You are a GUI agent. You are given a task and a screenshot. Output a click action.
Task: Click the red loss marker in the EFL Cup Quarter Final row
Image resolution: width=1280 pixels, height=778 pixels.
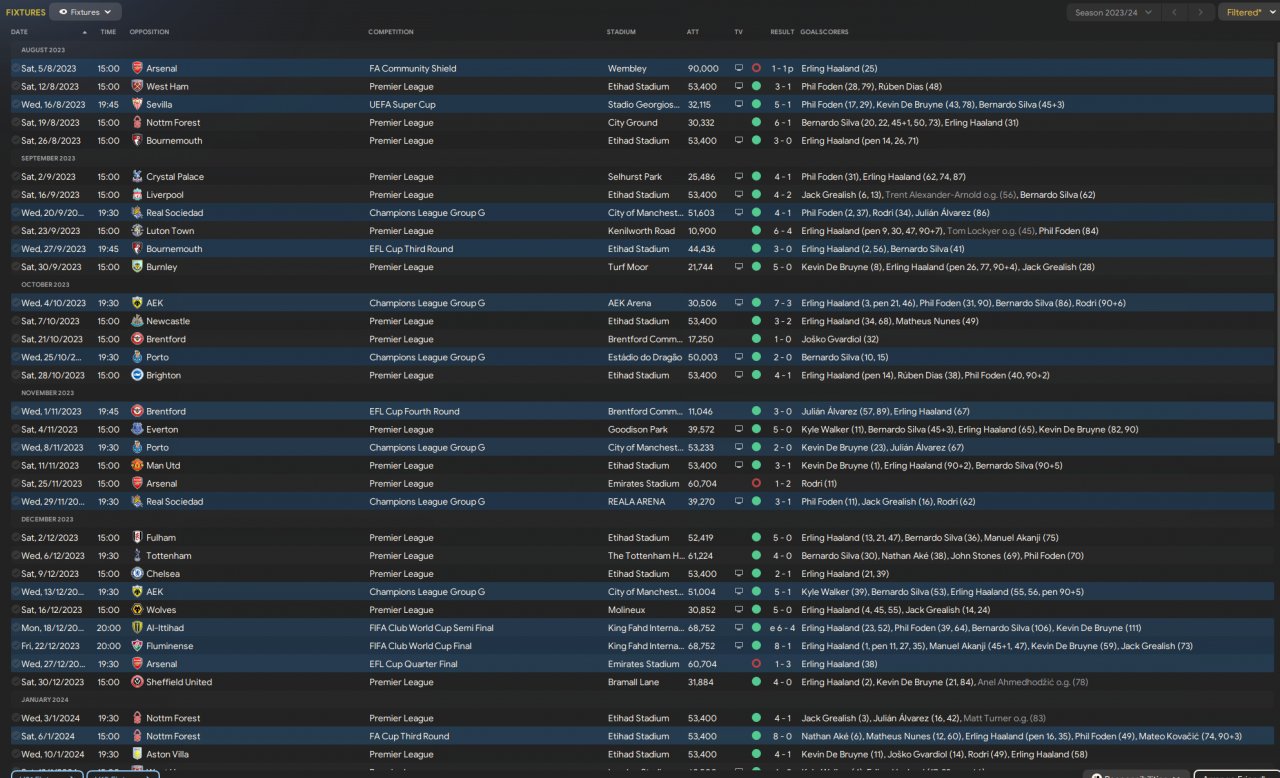coord(756,663)
